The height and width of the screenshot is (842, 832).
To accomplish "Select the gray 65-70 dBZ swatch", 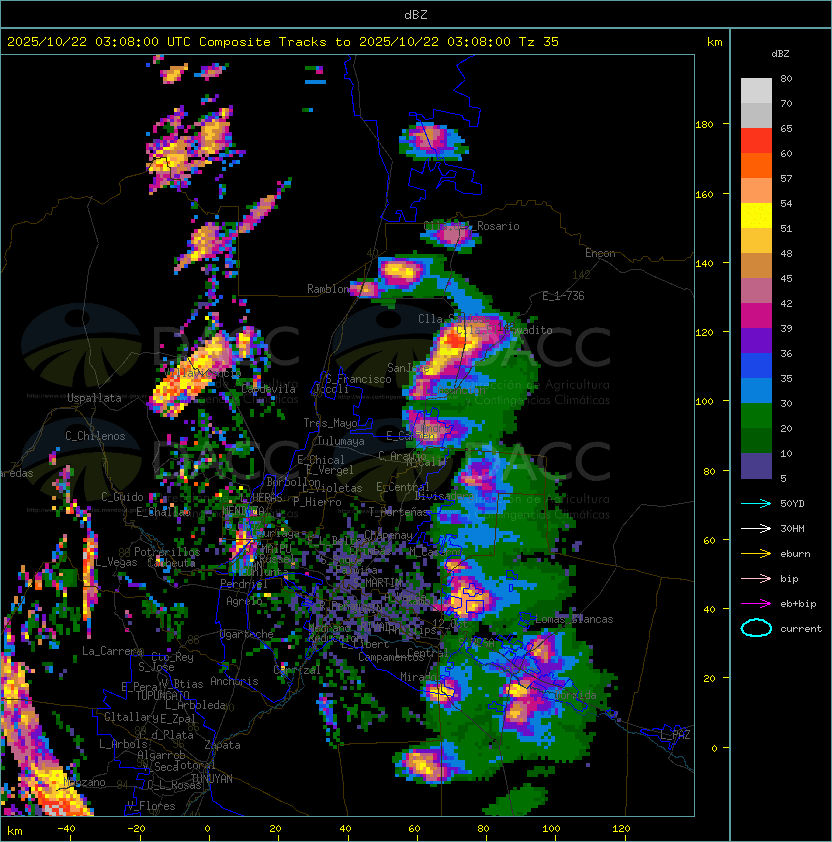I will [x=756, y=115].
